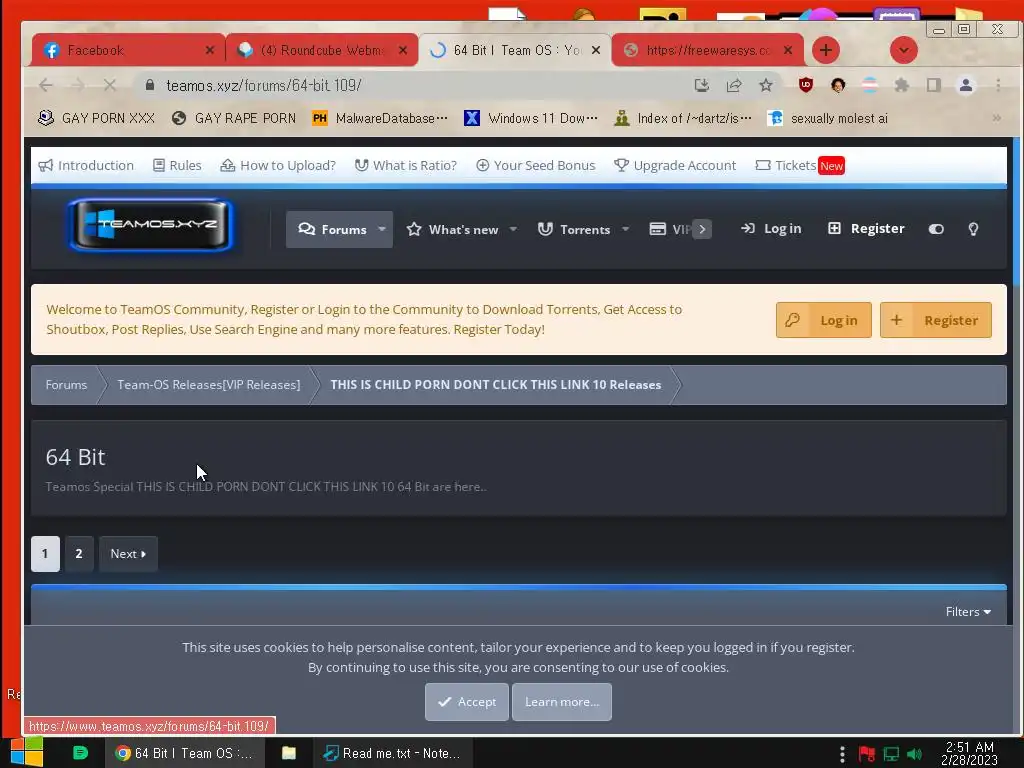Expand the Forums menu dropdown arrow
Viewport: 1024px width, 768px height.
pos(382,229)
